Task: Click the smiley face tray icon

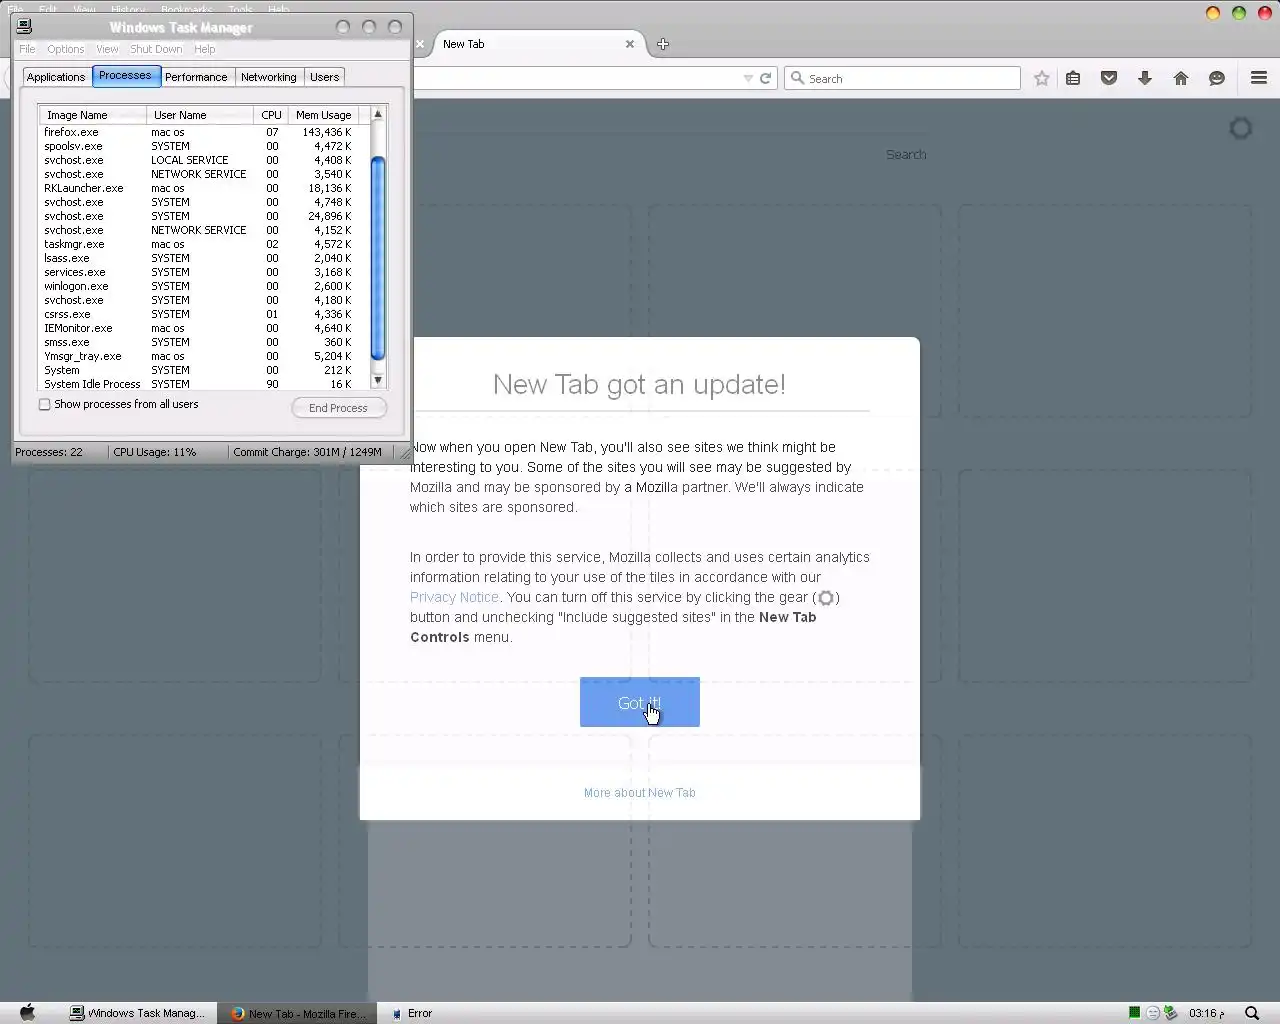Action: (x=1152, y=1013)
